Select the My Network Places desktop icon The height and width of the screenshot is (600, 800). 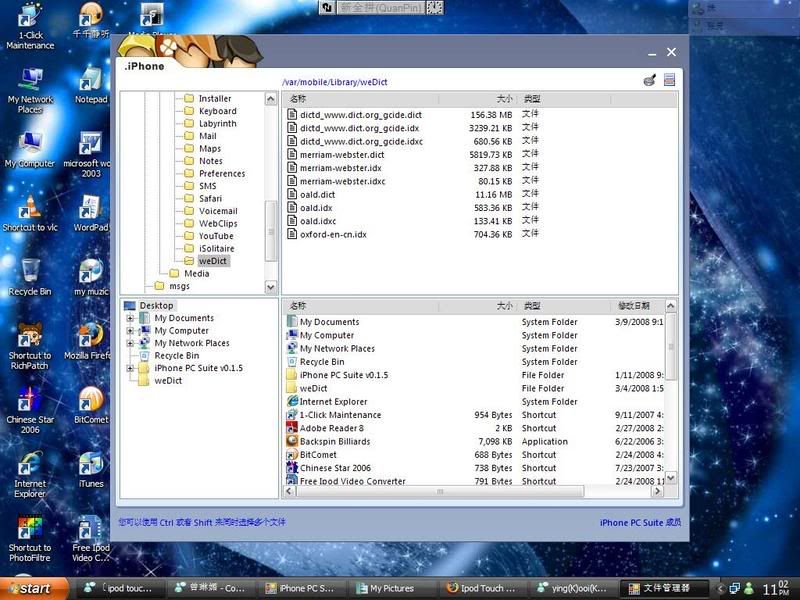click(30, 90)
